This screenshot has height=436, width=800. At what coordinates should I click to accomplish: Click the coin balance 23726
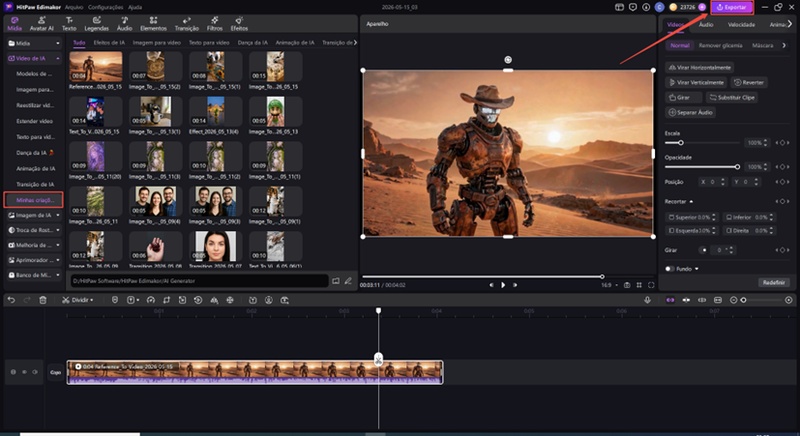pyautogui.click(x=687, y=7)
